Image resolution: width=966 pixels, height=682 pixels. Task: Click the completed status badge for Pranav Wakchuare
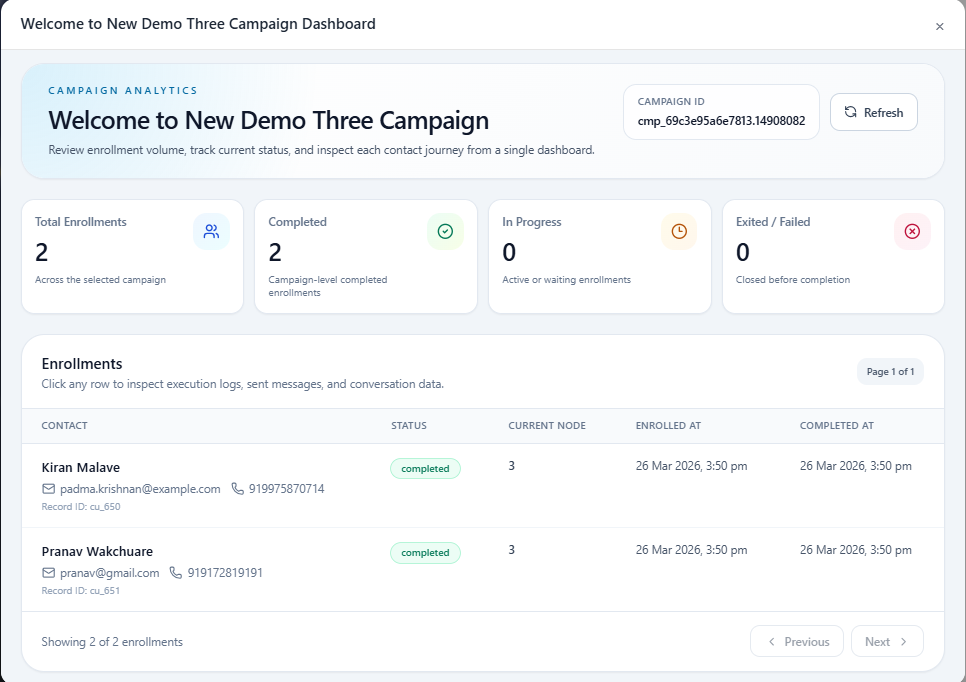click(x=425, y=553)
